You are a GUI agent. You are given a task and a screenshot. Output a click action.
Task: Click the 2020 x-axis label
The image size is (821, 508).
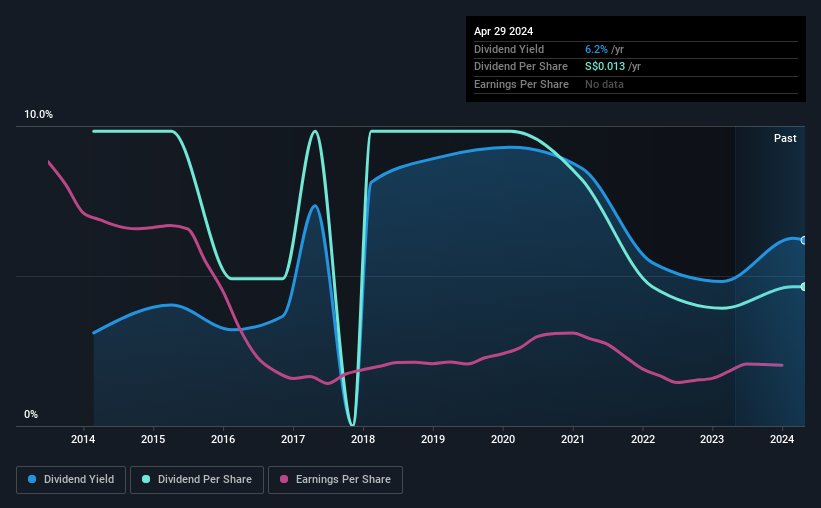503,439
